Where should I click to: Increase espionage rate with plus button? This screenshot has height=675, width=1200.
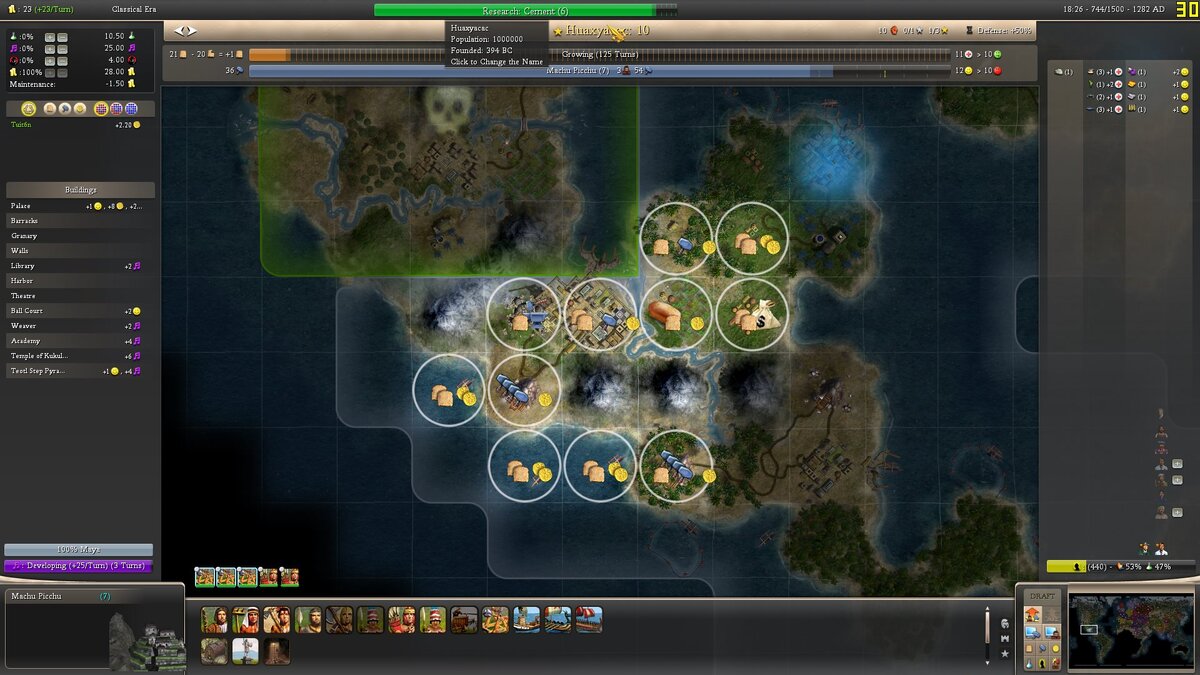[50, 61]
